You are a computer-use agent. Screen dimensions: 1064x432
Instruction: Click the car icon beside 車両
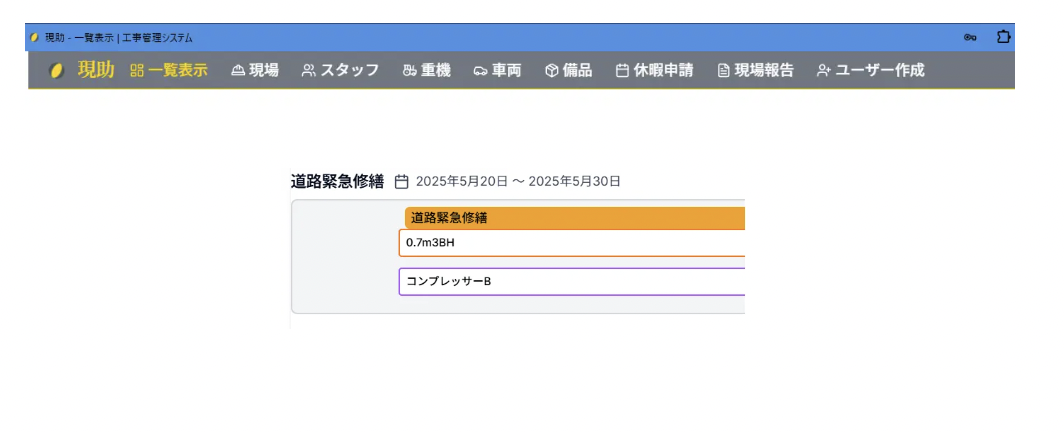point(481,71)
